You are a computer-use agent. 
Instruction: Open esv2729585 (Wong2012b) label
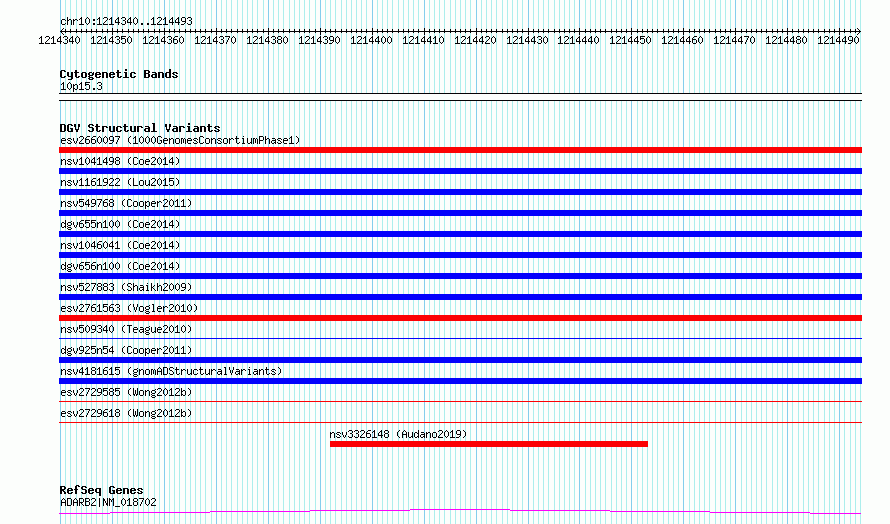tap(126, 392)
